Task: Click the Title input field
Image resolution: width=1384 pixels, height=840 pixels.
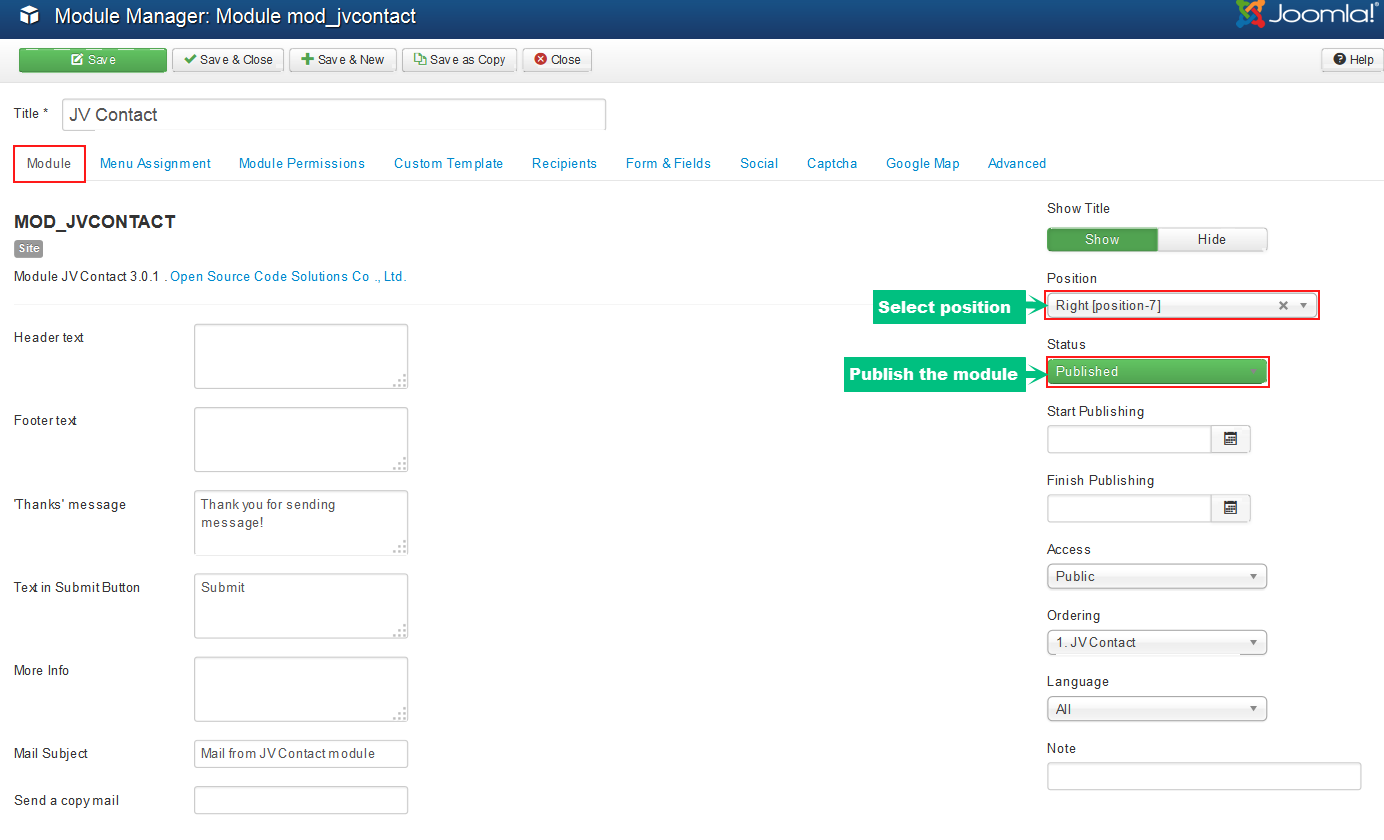Action: tap(334, 114)
